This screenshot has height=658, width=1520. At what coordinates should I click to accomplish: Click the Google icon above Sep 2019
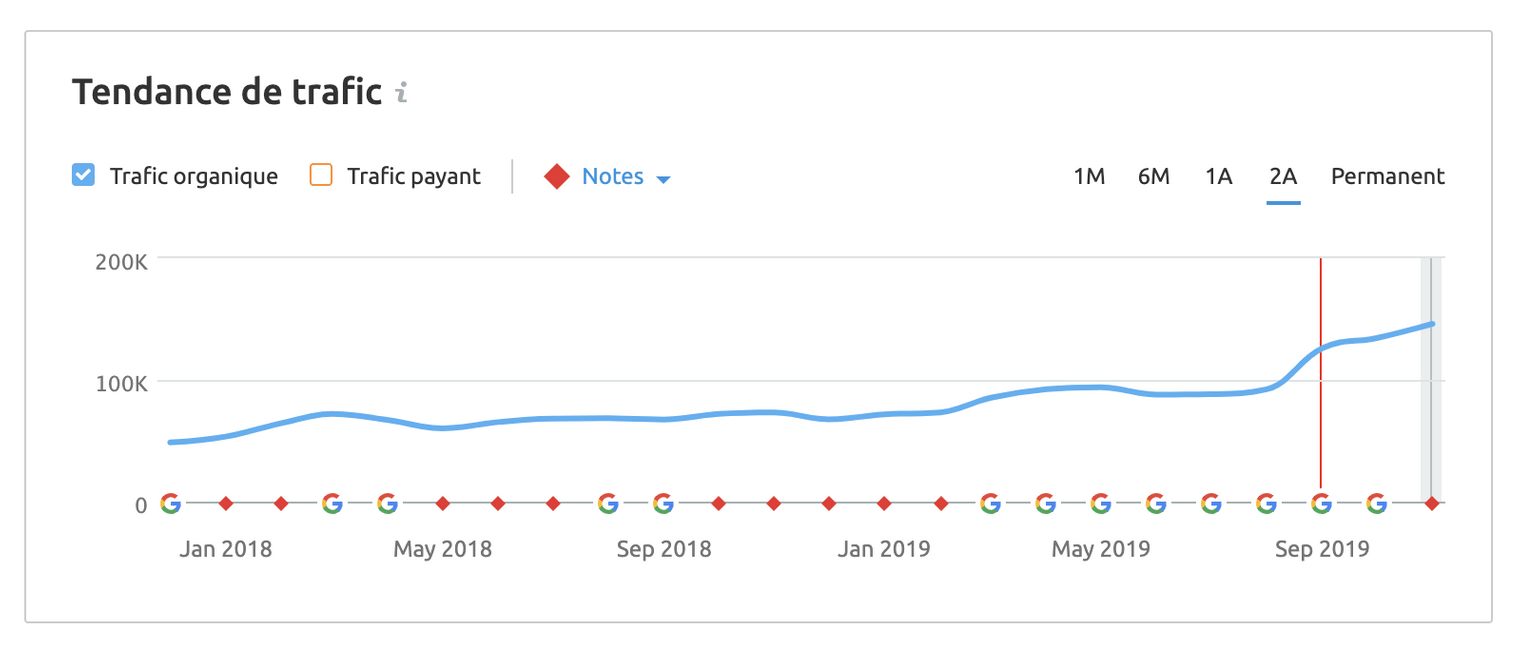tap(1321, 503)
